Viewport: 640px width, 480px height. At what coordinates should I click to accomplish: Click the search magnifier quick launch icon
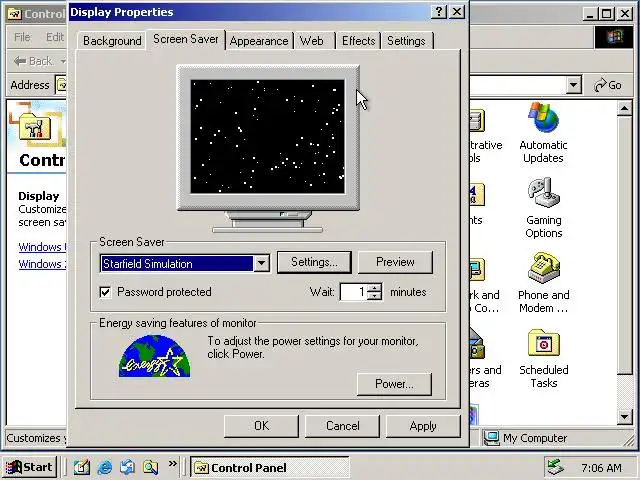tap(150, 467)
